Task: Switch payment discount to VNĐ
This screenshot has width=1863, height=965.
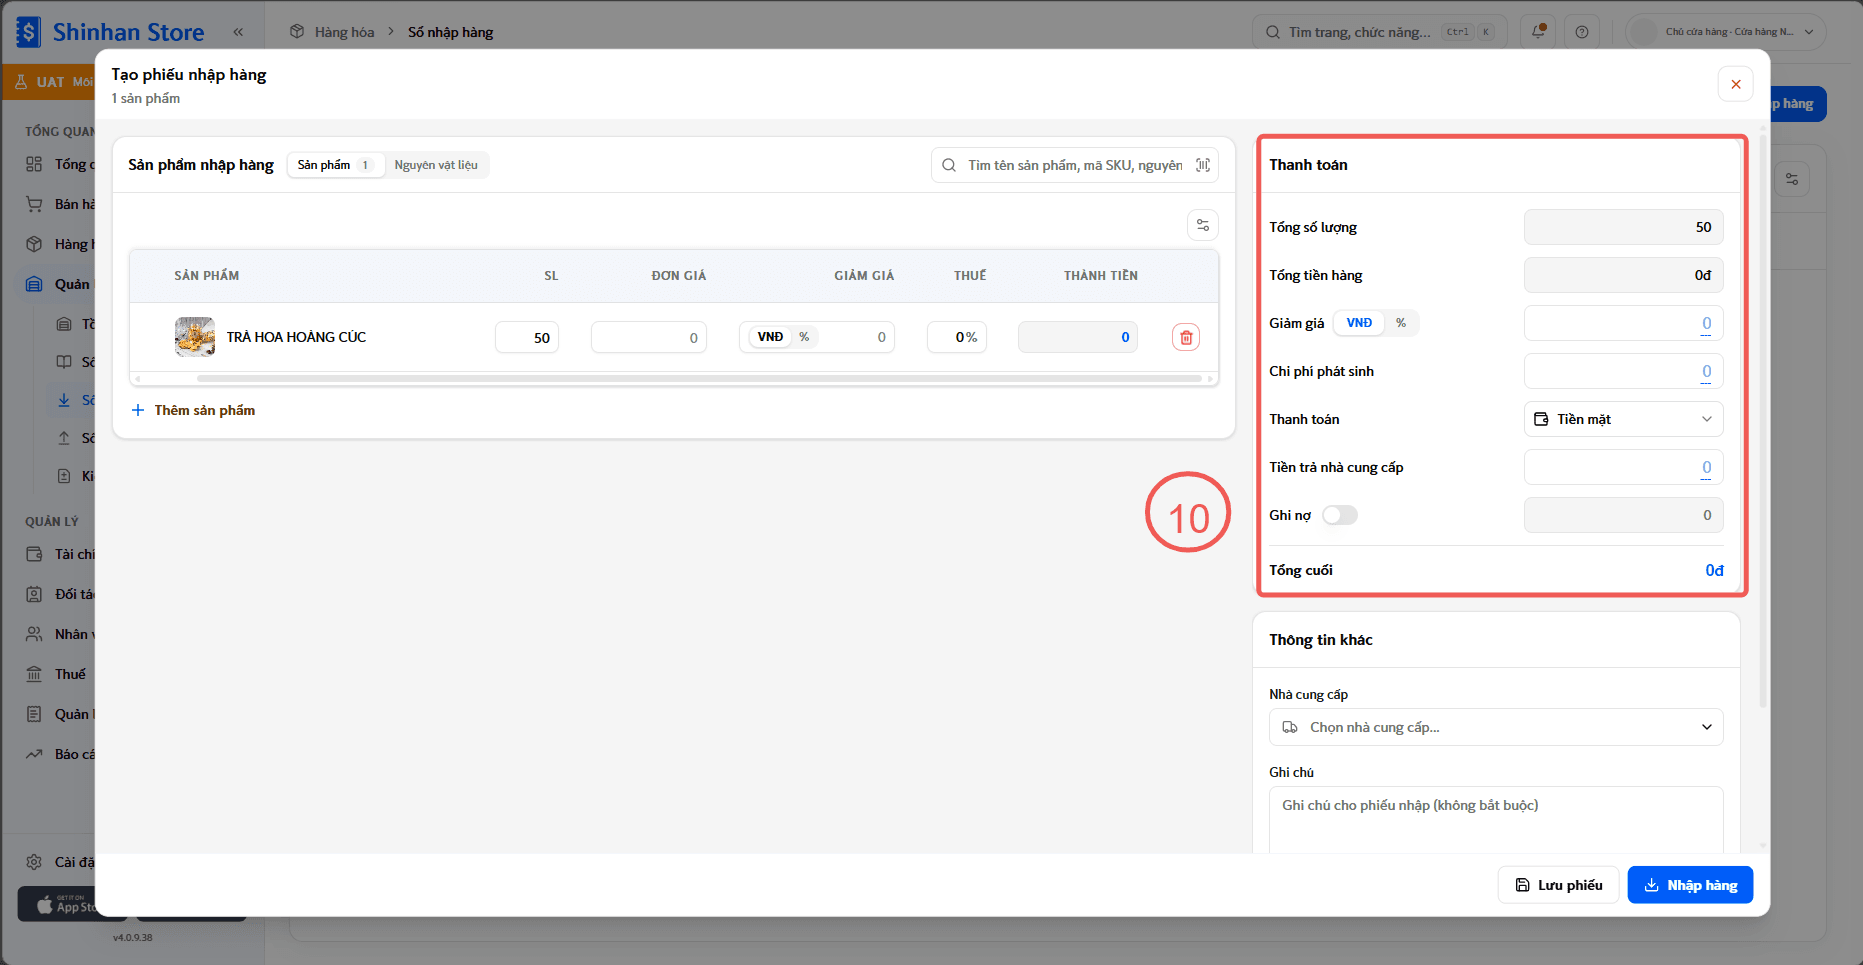Action: (1359, 323)
